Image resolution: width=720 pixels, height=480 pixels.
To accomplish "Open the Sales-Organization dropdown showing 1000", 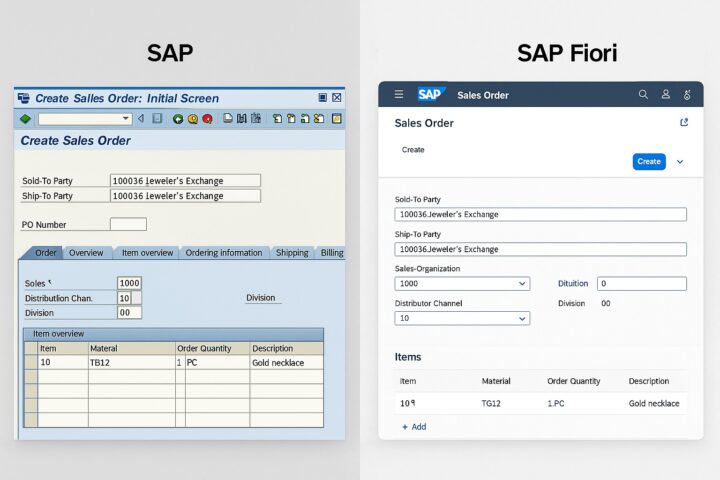I will [462, 283].
